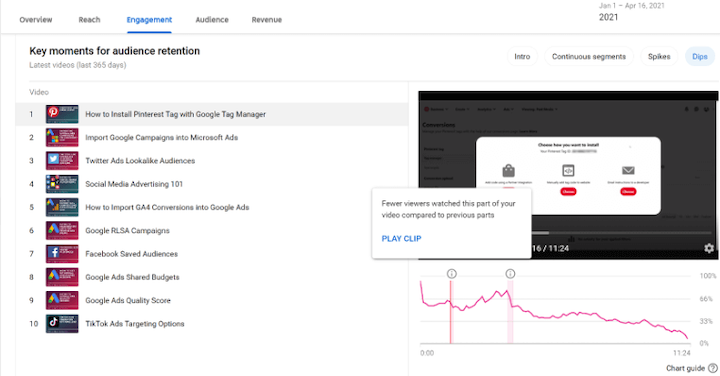Select the Continuous segments chip
Screen dimensions: 720x376
589,56
